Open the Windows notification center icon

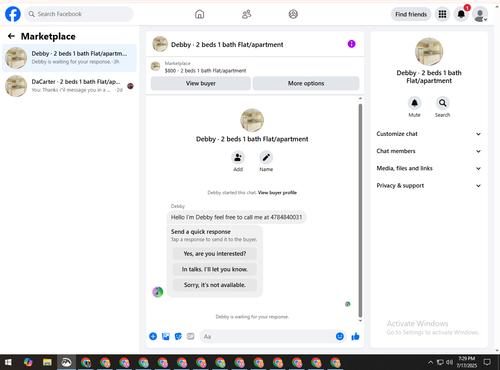[x=487, y=362]
